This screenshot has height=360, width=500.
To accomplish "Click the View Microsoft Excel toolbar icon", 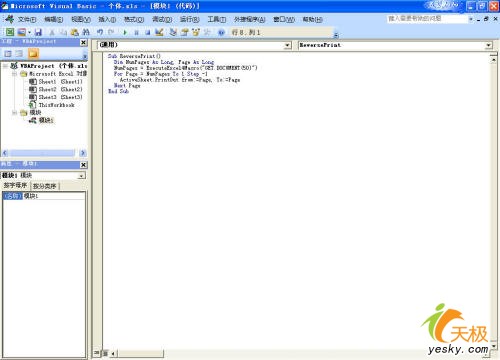I will pyautogui.click(x=10, y=32).
